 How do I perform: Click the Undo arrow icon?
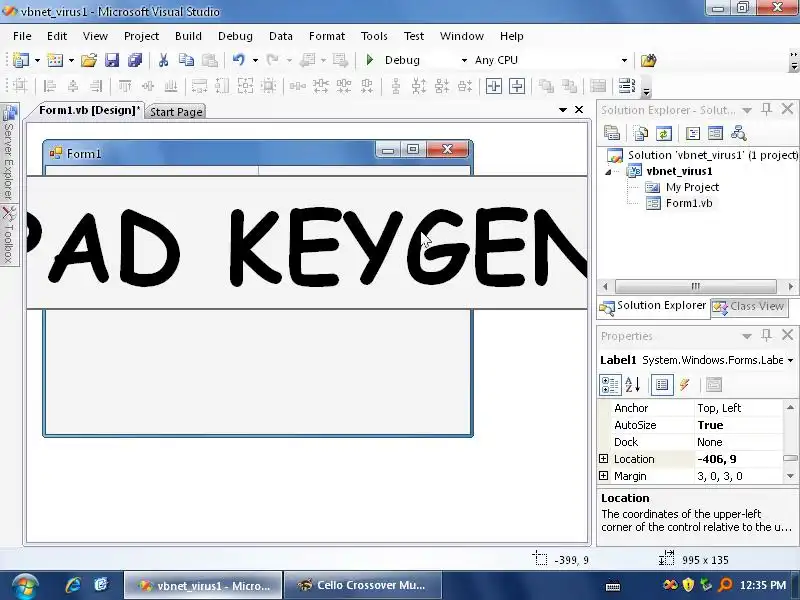pyautogui.click(x=239, y=60)
